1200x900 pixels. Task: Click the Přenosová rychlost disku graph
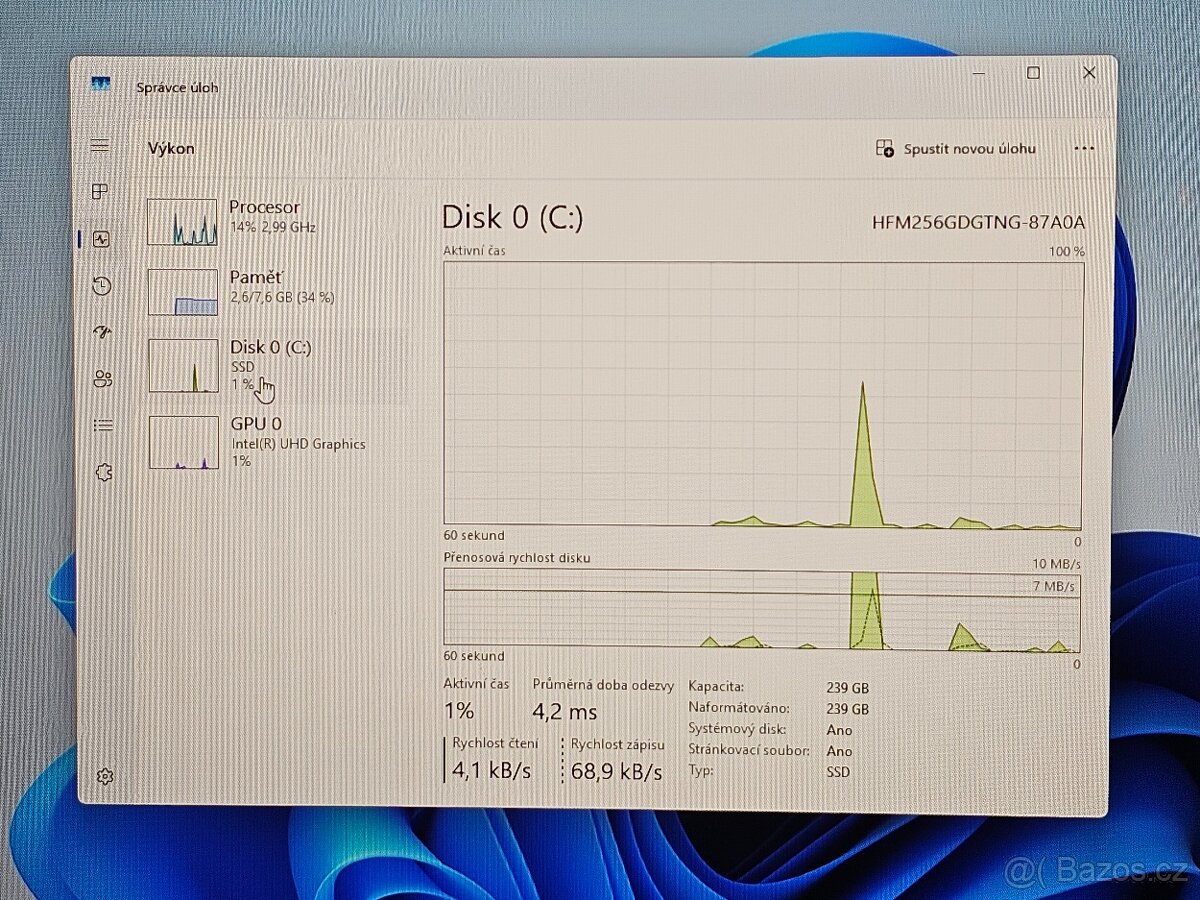tap(762, 610)
